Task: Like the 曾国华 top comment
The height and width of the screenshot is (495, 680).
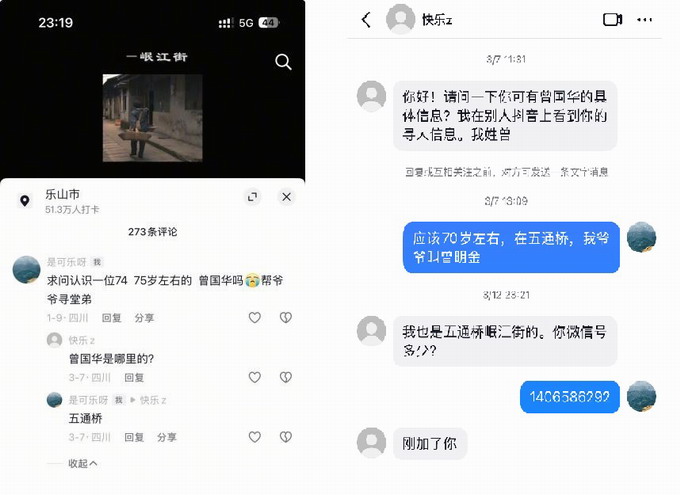Action: point(255,318)
